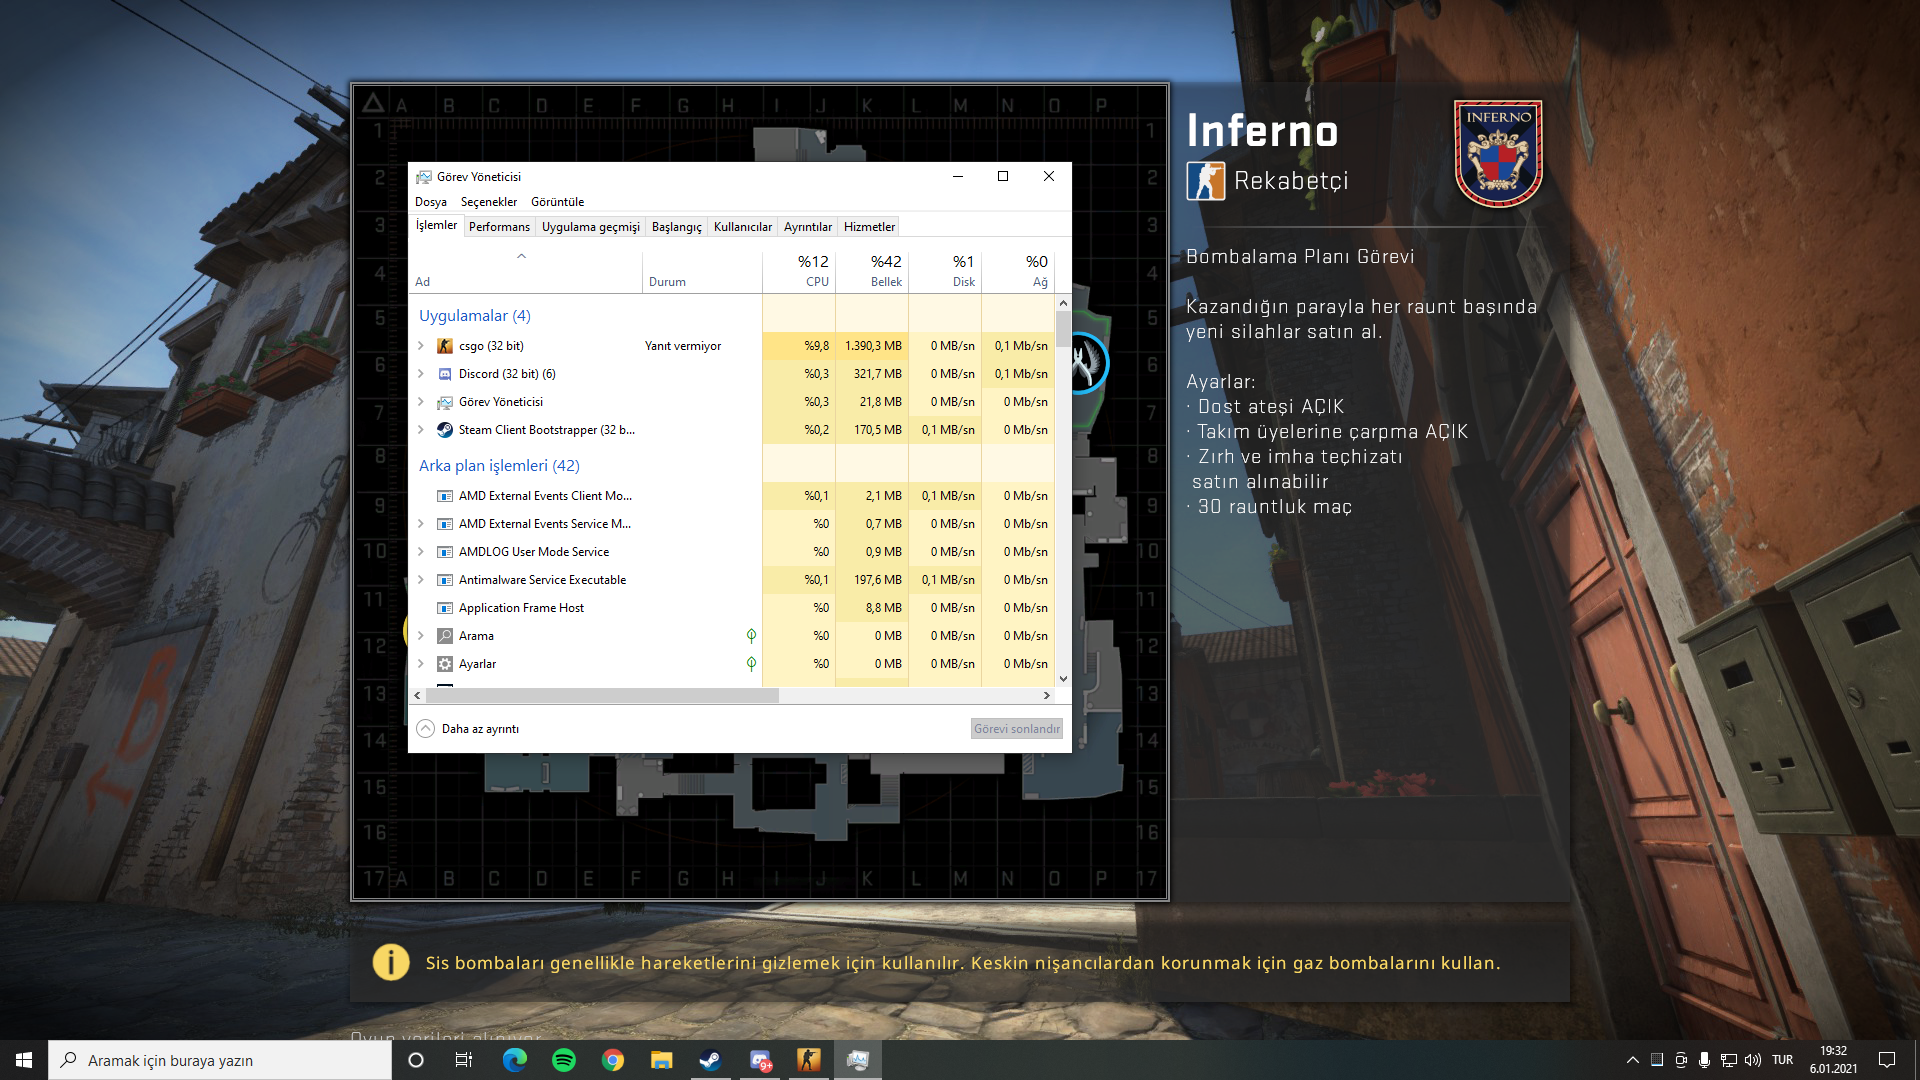Click the Görevi sonlandır button
Image resolution: width=1920 pixels, height=1080 pixels.
point(1016,729)
